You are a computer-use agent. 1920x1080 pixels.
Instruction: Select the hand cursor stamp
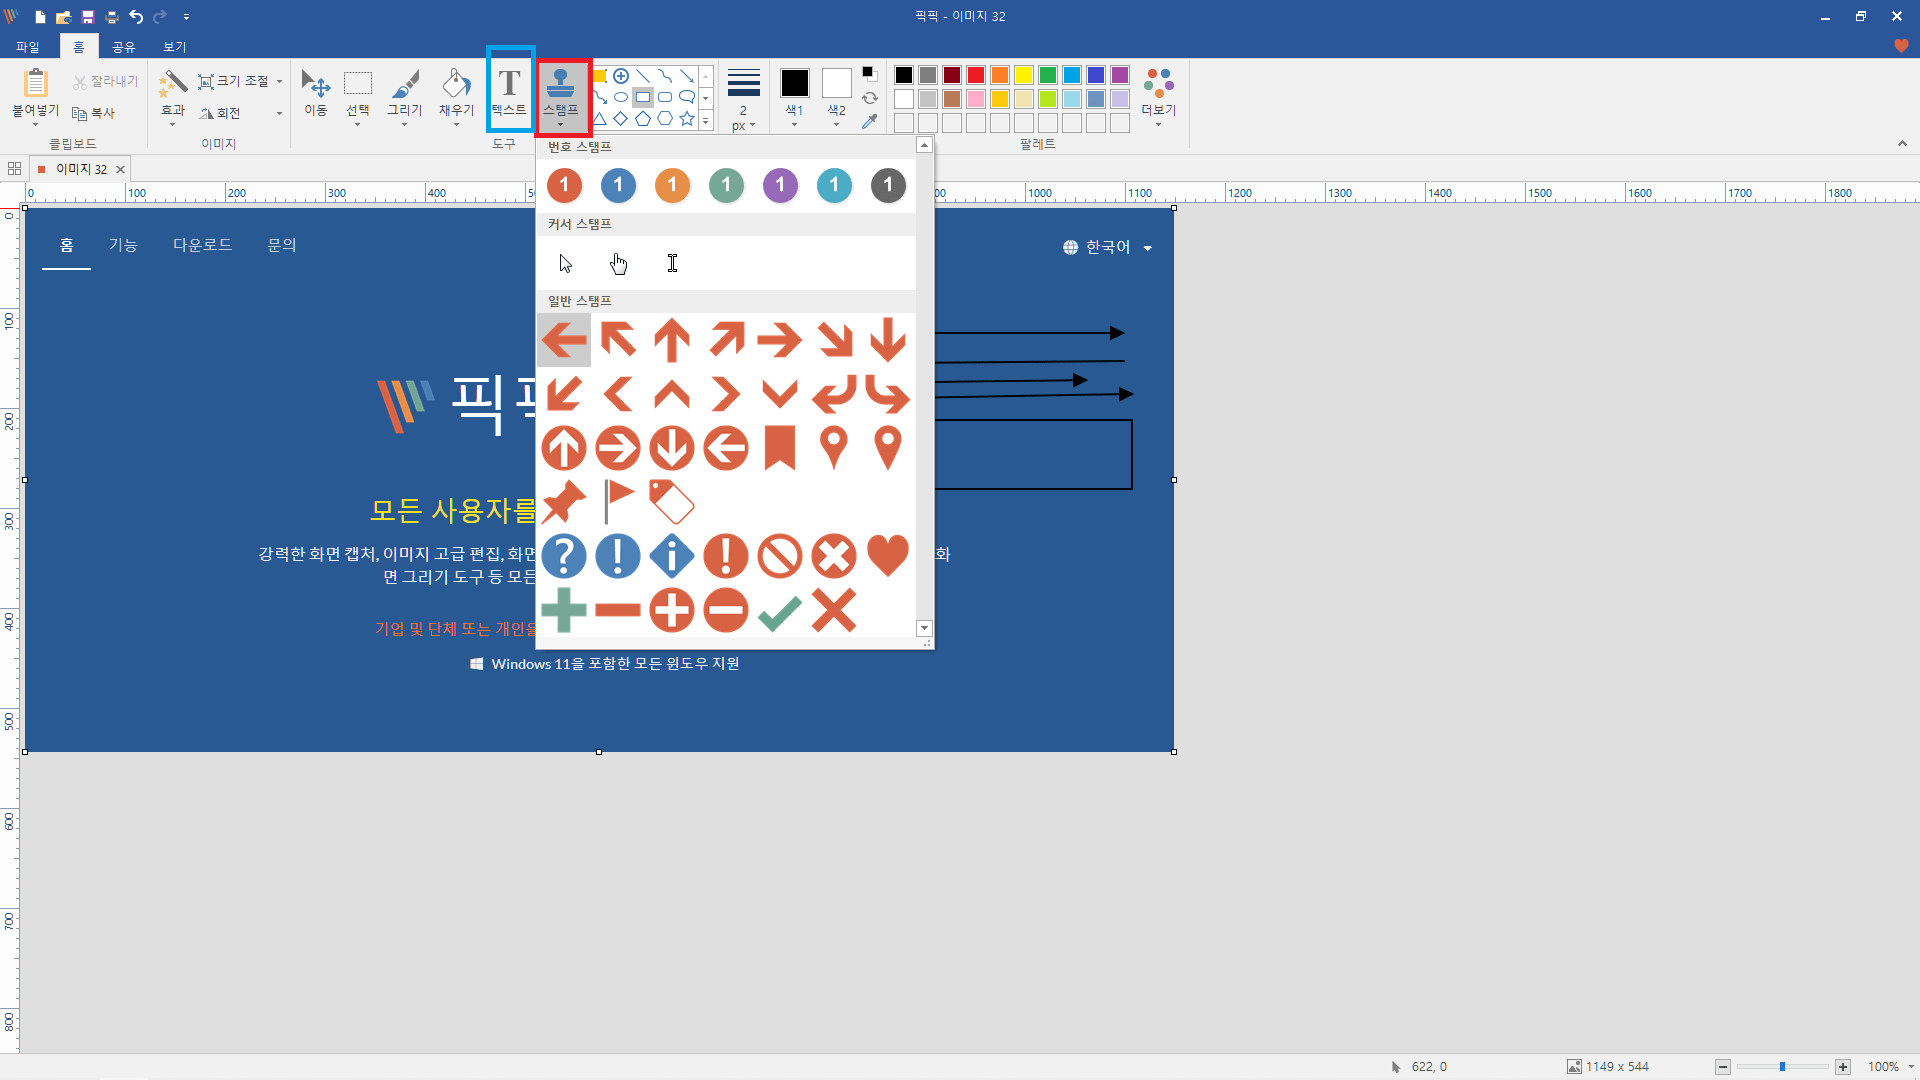point(619,263)
